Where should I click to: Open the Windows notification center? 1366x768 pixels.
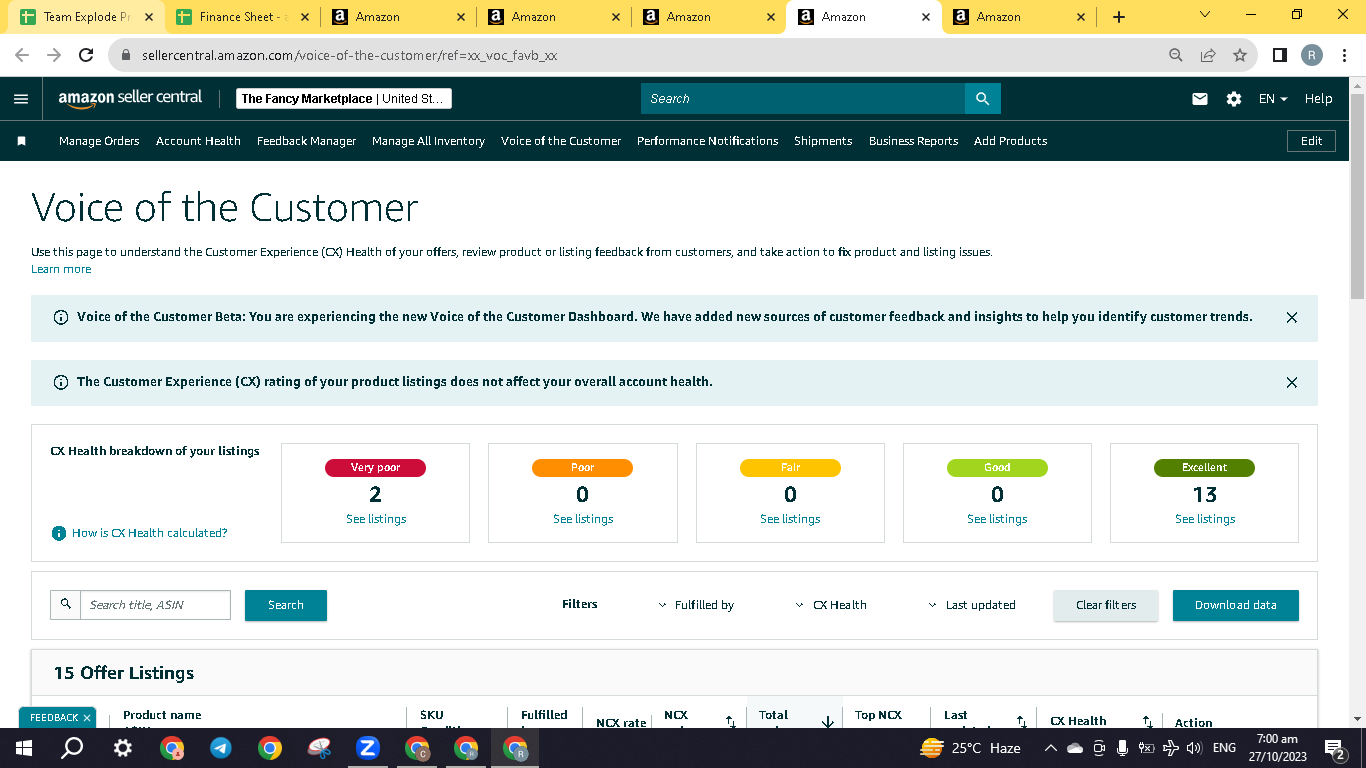(1333, 748)
